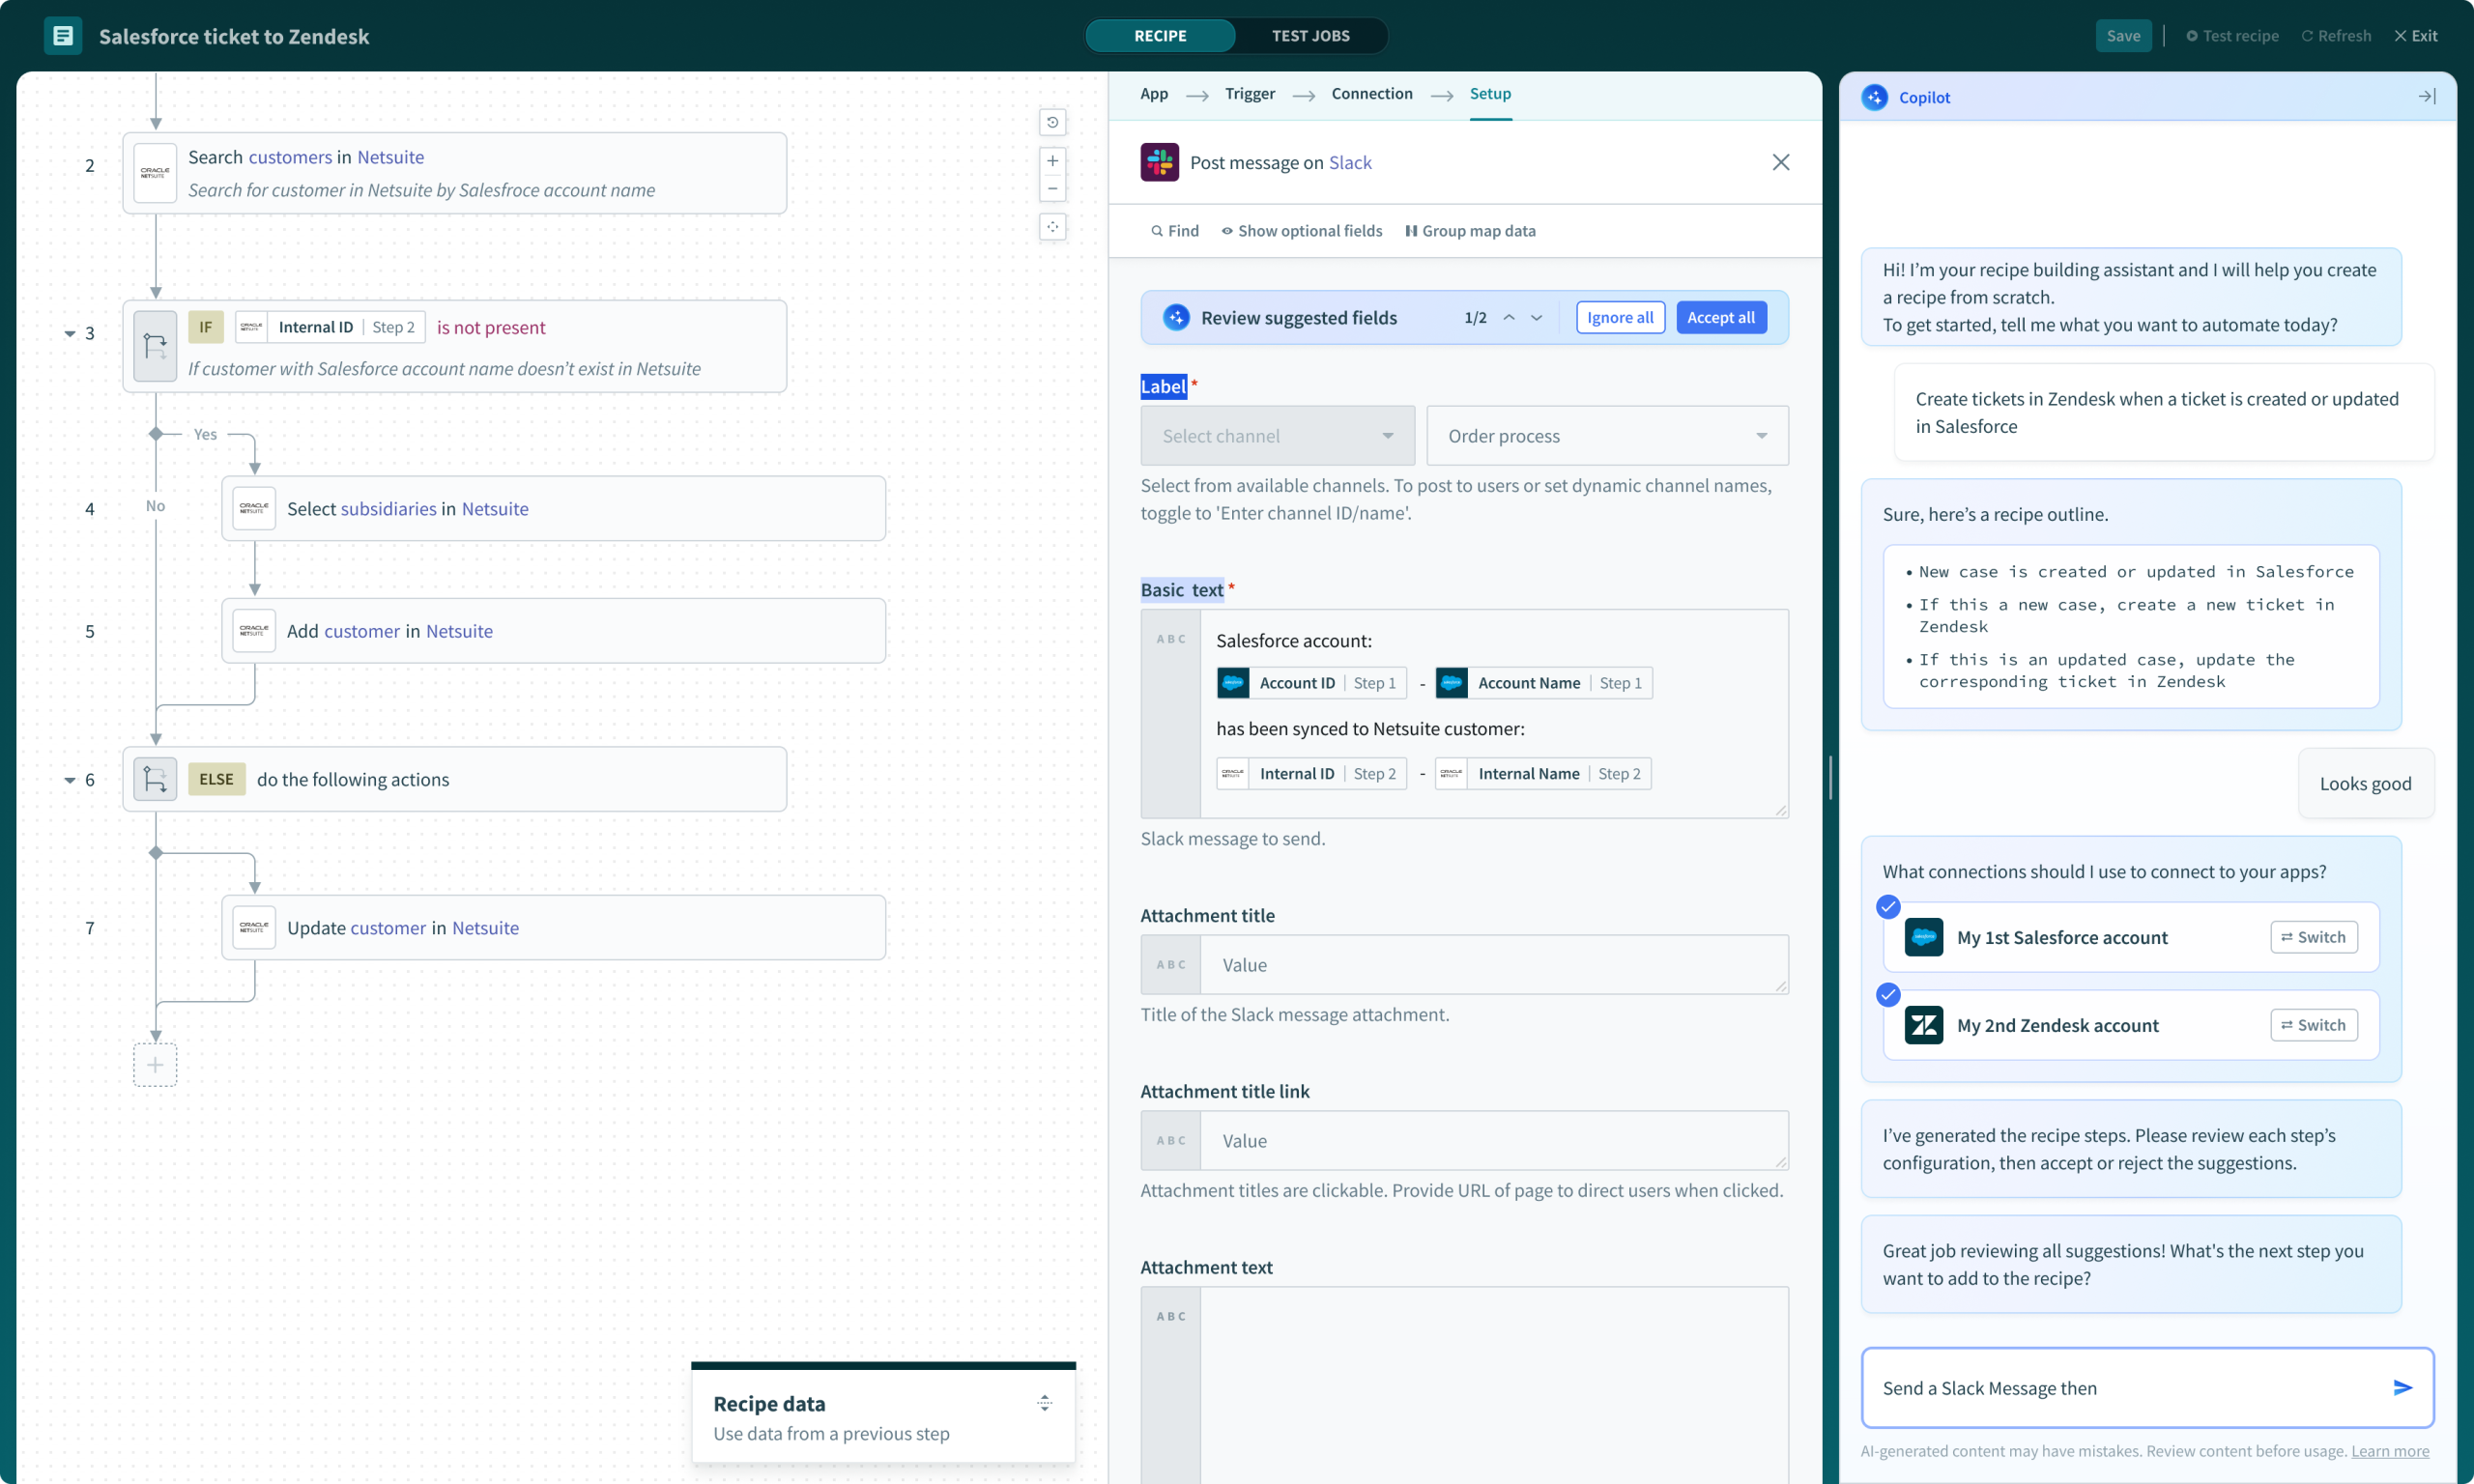Click the Netsuite icon on step 2
The image size is (2474, 1484).
pos(155,173)
